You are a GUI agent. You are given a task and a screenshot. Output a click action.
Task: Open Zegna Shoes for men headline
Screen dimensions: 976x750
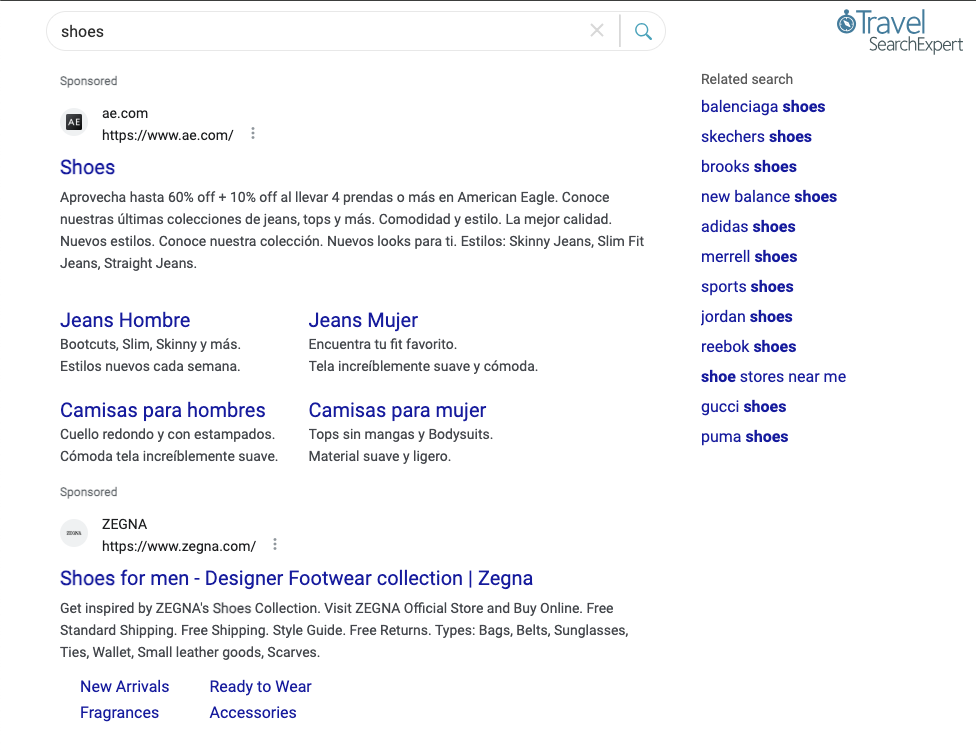coord(296,578)
